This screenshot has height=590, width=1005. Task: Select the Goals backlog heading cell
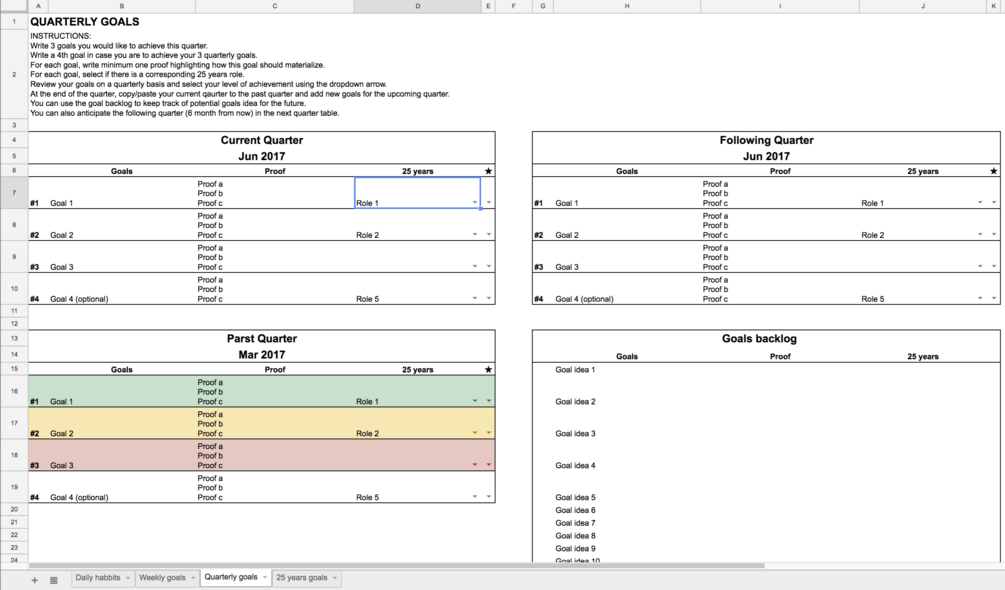(x=759, y=339)
